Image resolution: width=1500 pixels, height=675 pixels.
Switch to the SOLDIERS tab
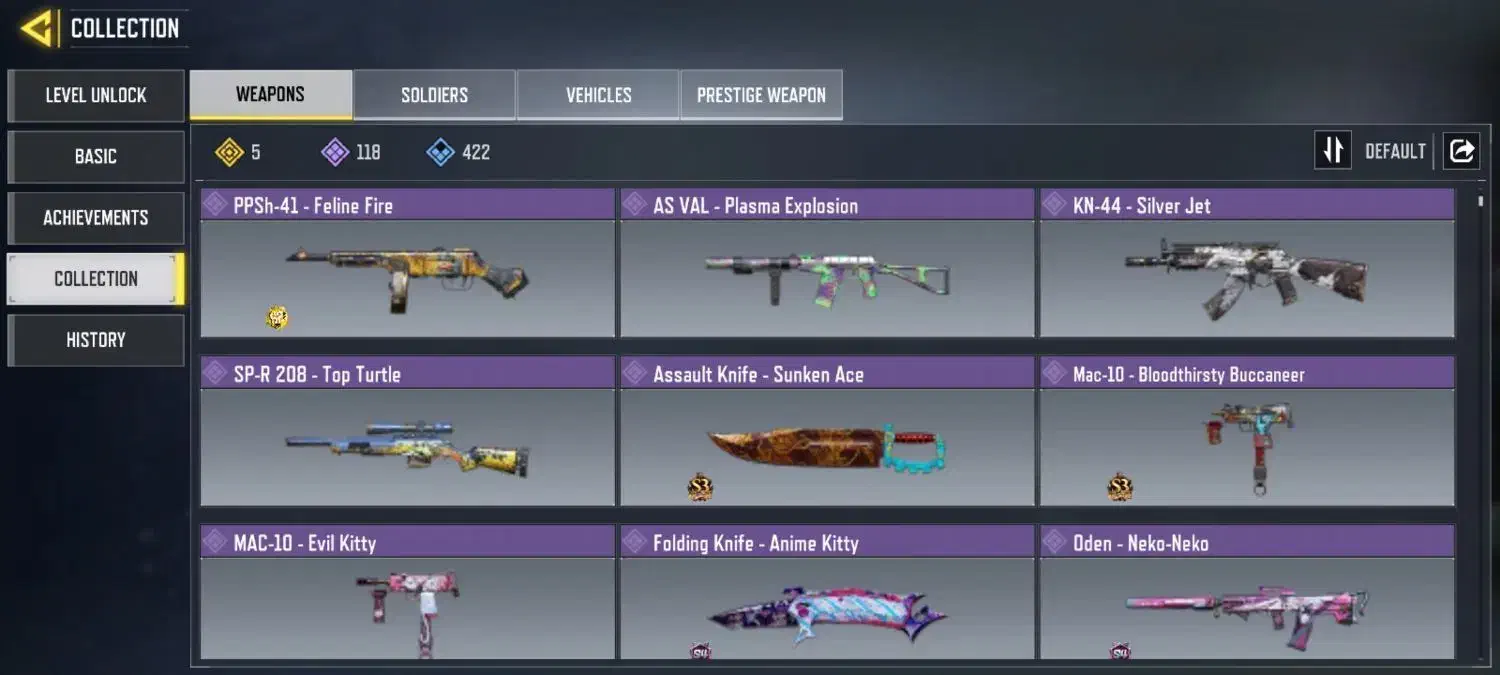(x=434, y=95)
